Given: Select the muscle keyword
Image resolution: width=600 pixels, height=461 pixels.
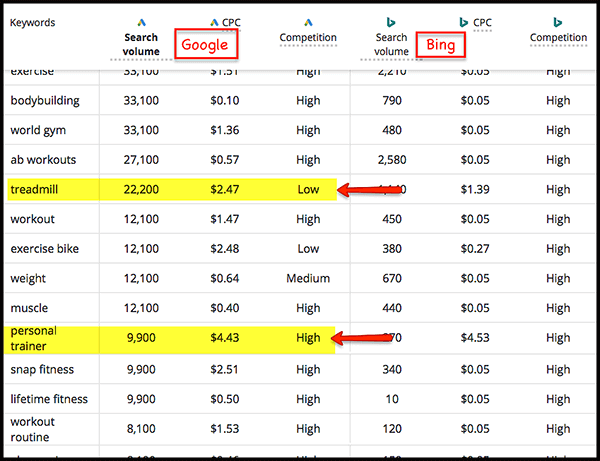Looking at the screenshot, I should (x=29, y=308).
